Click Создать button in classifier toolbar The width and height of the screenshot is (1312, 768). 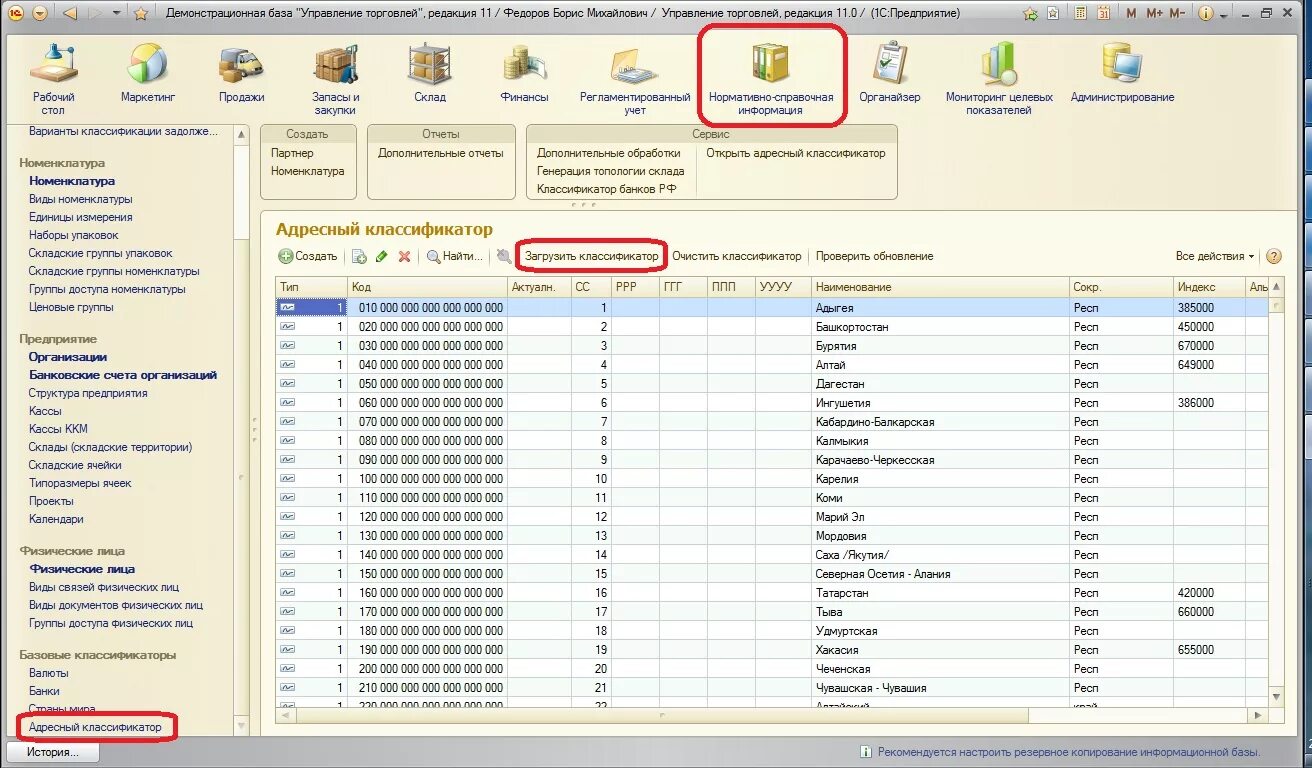coord(308,256)
